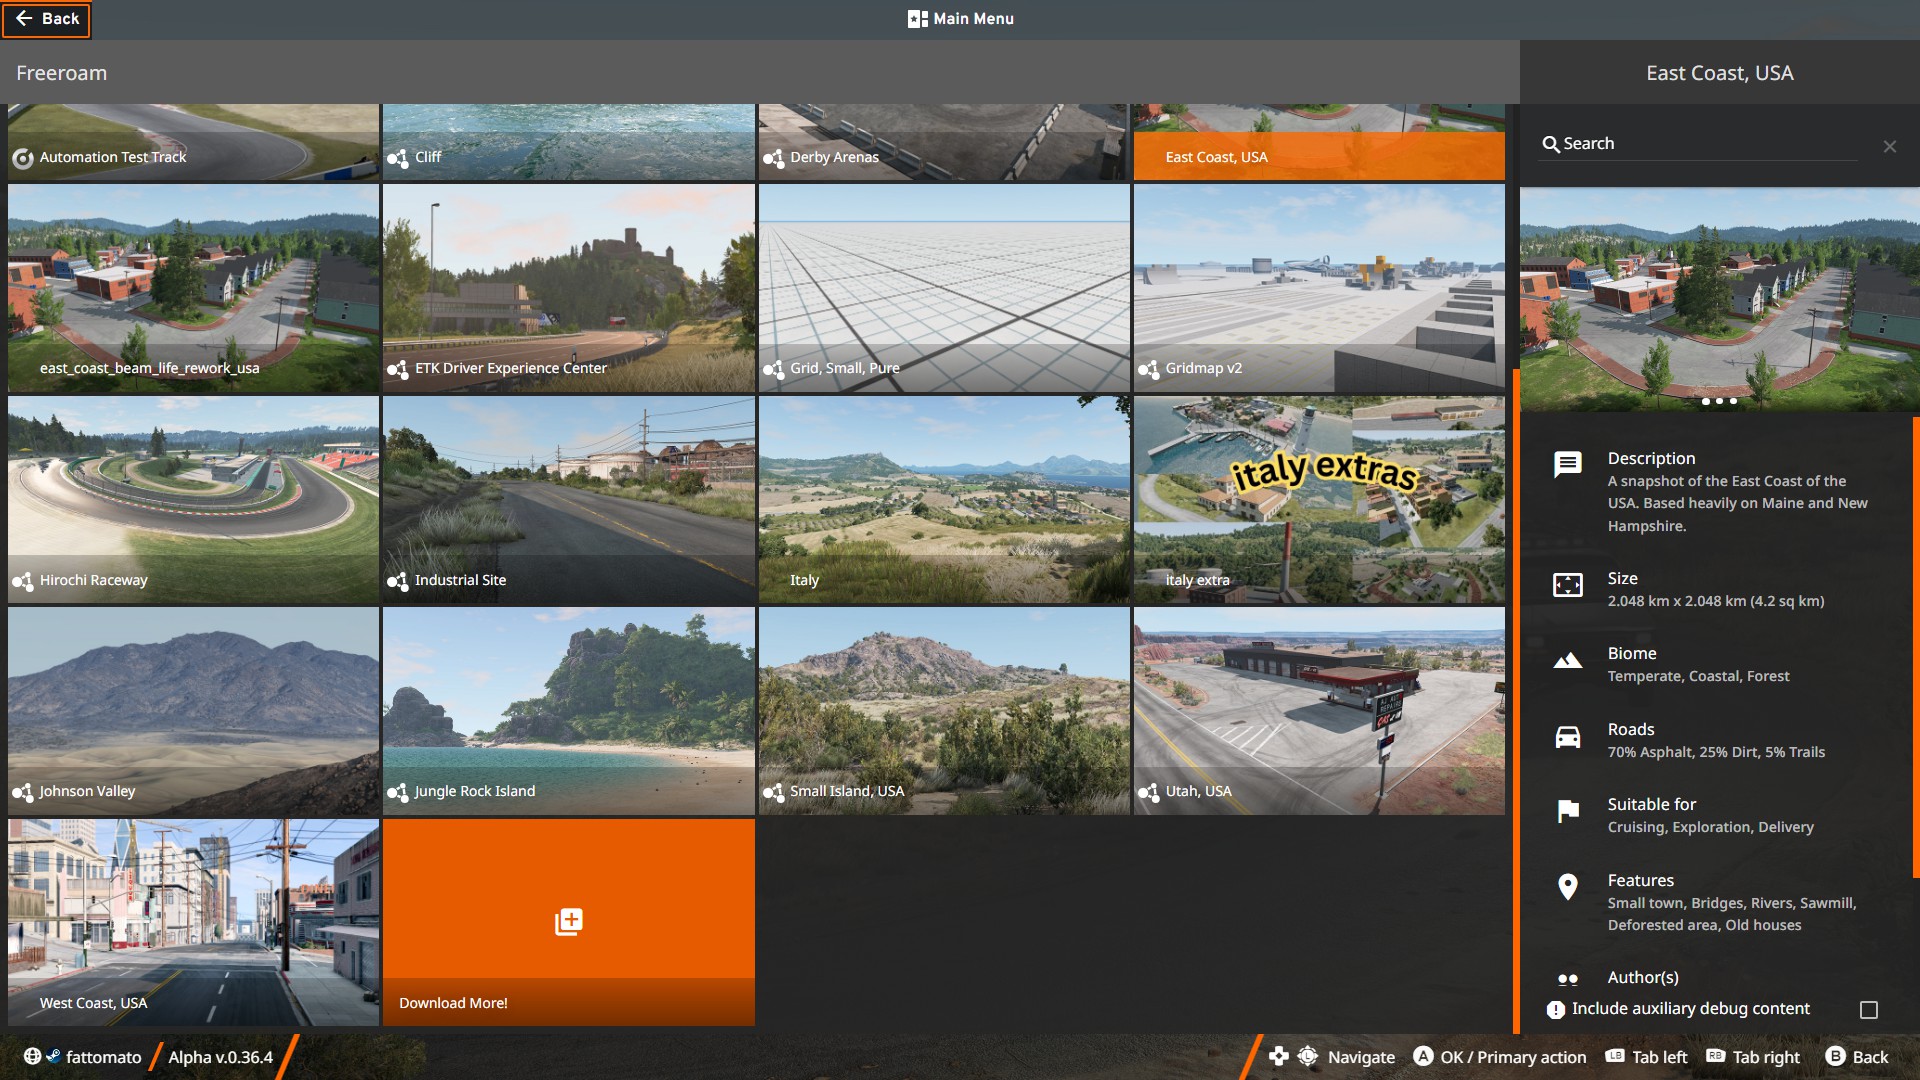Click the Back arrow button
Image resolution: width=1920 pixels, height=1080 pixels.
point(46,19)
